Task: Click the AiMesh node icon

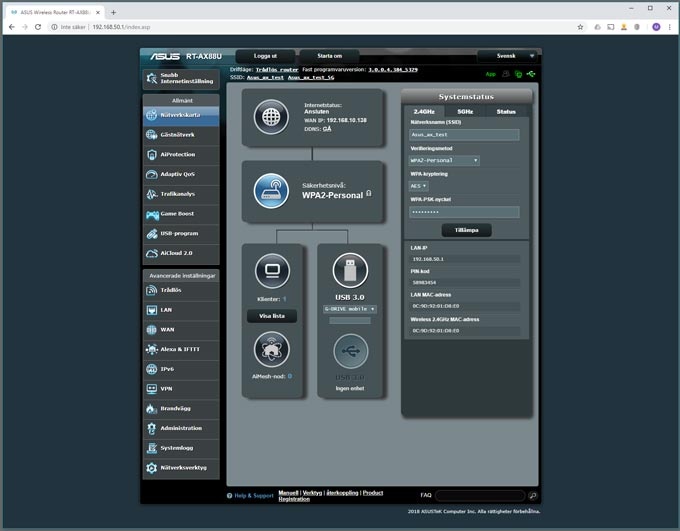Action: [271, 349]
